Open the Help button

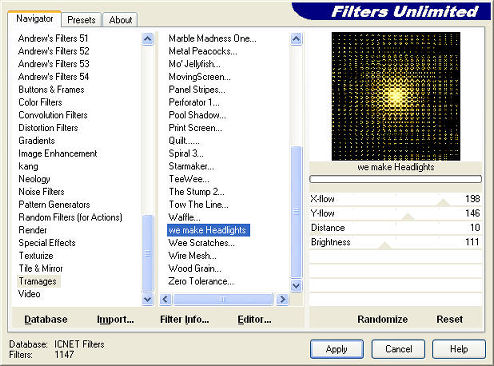coord(459,349)
